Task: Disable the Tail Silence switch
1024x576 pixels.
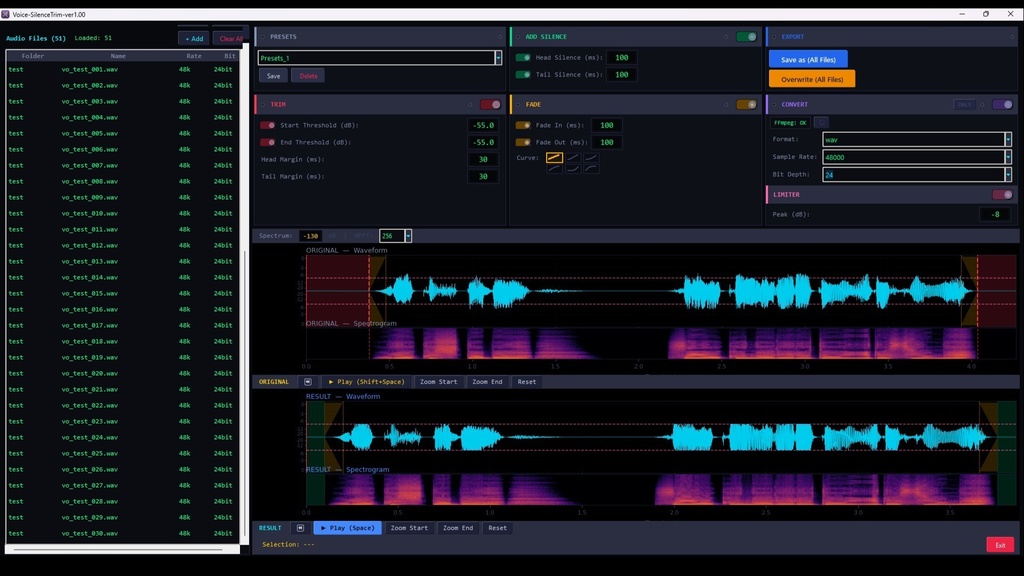Action: (x=523, y=74)
